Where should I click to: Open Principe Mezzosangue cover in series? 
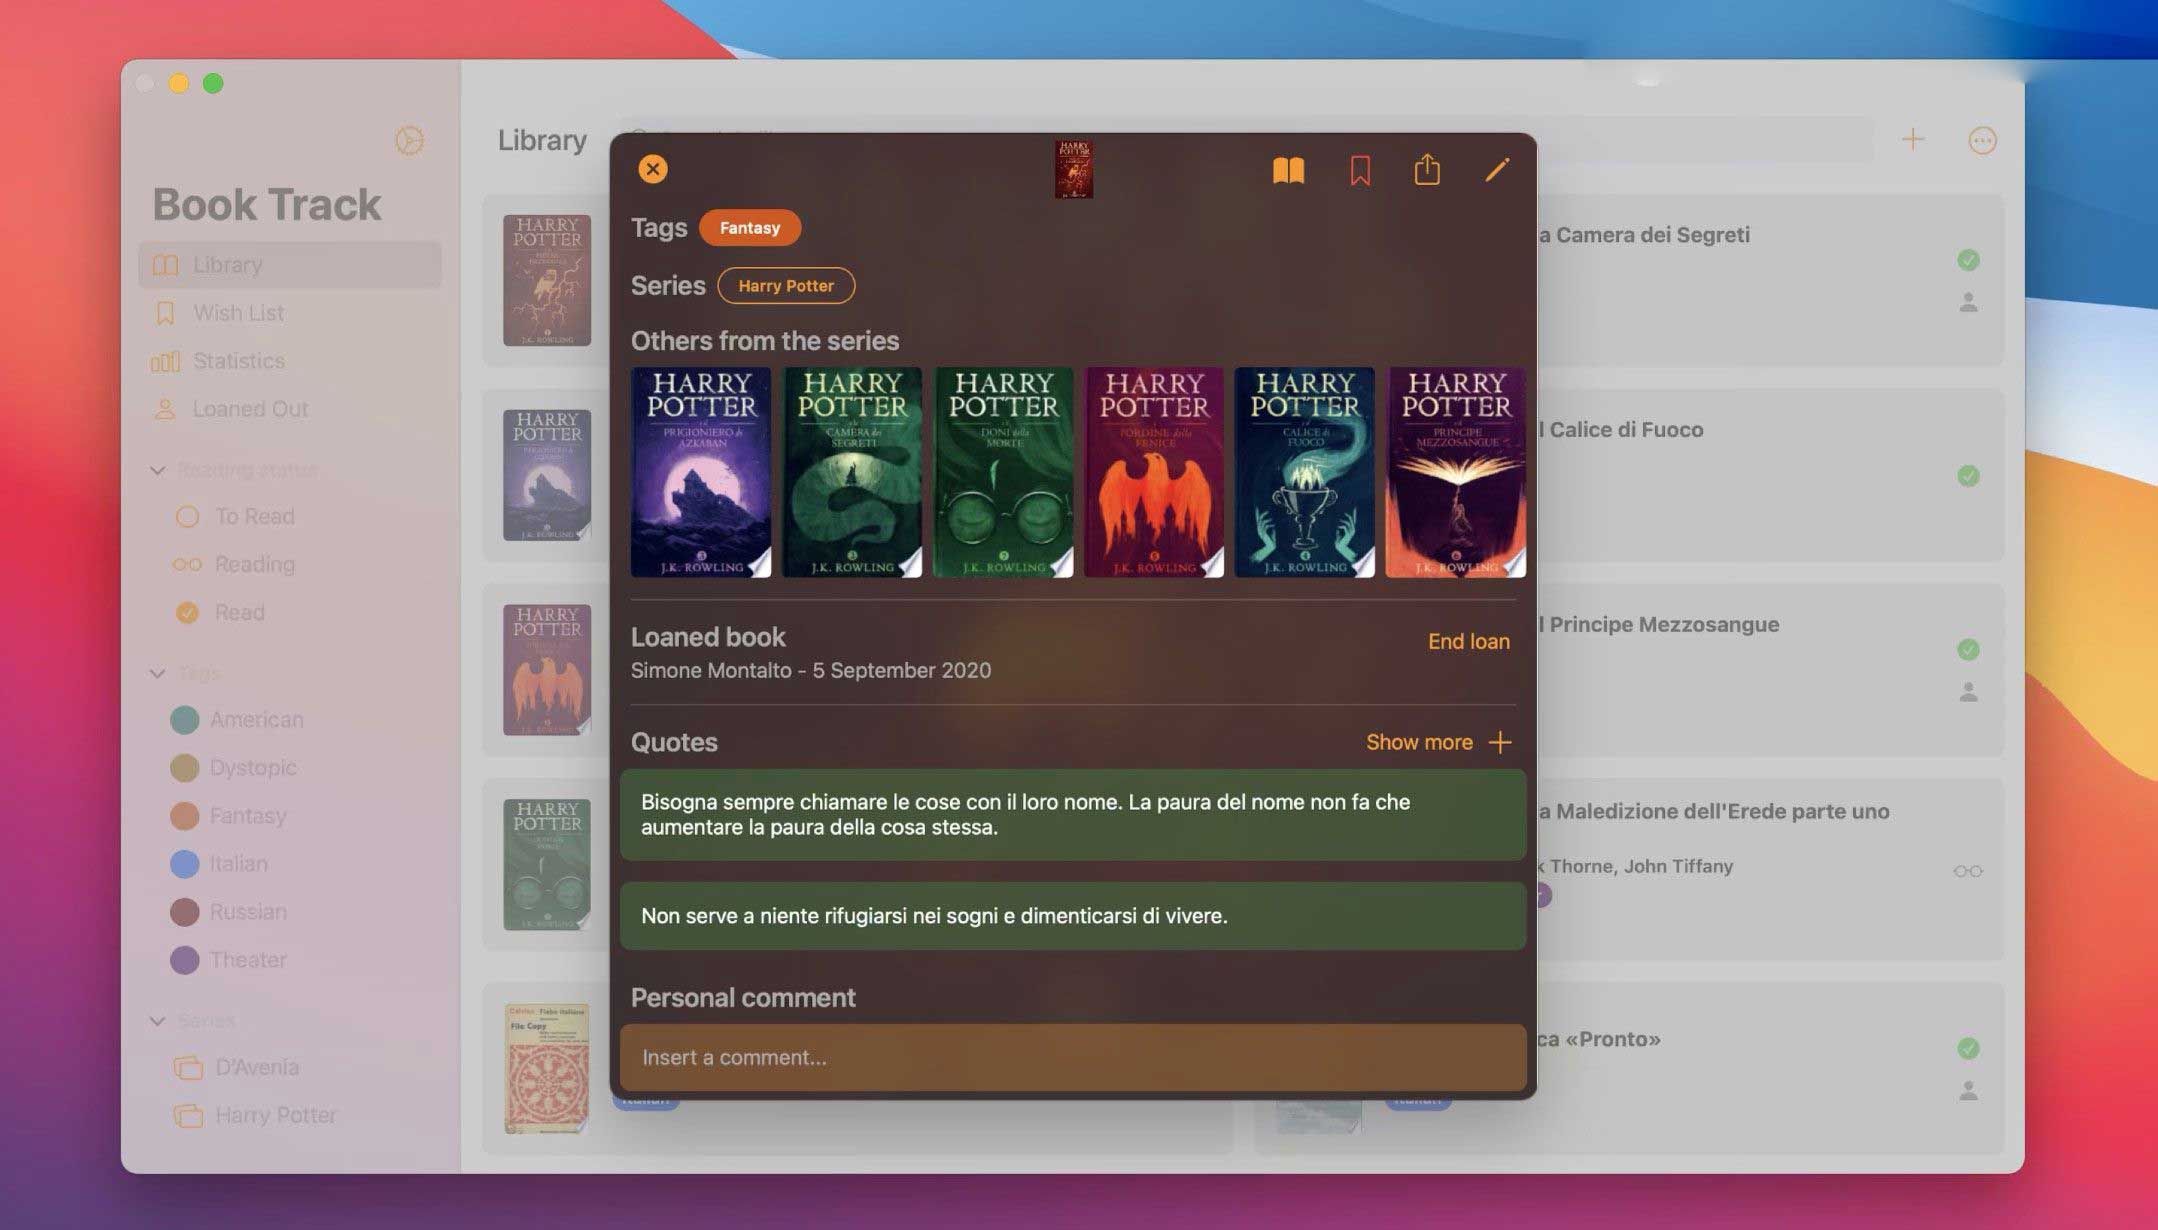click(1456, 472)
